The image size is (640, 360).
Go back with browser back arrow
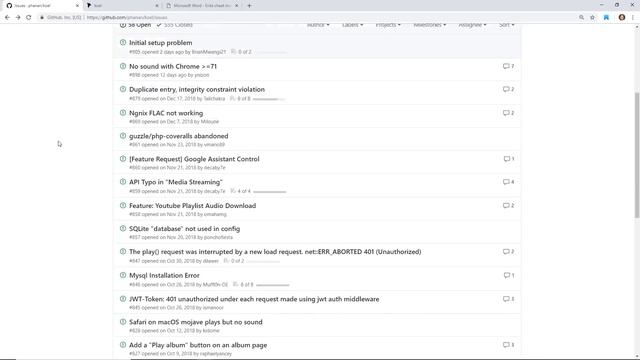point(7,18)
